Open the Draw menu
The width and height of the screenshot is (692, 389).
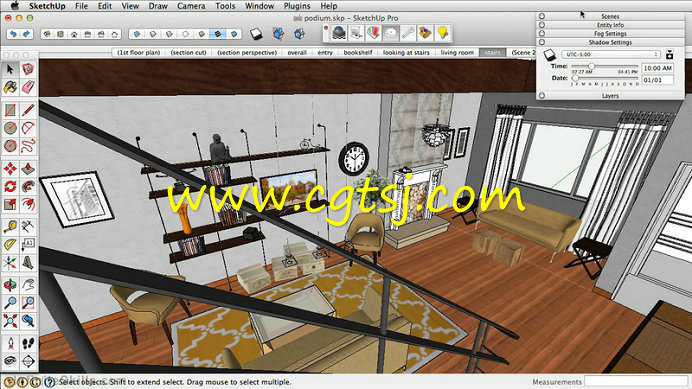158,6
